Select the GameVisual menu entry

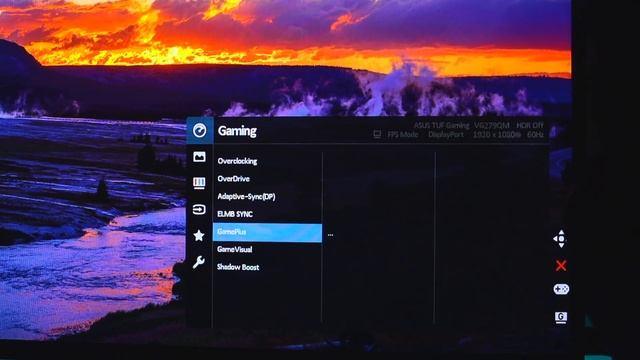pyautogui.click(x=235, y=249)
